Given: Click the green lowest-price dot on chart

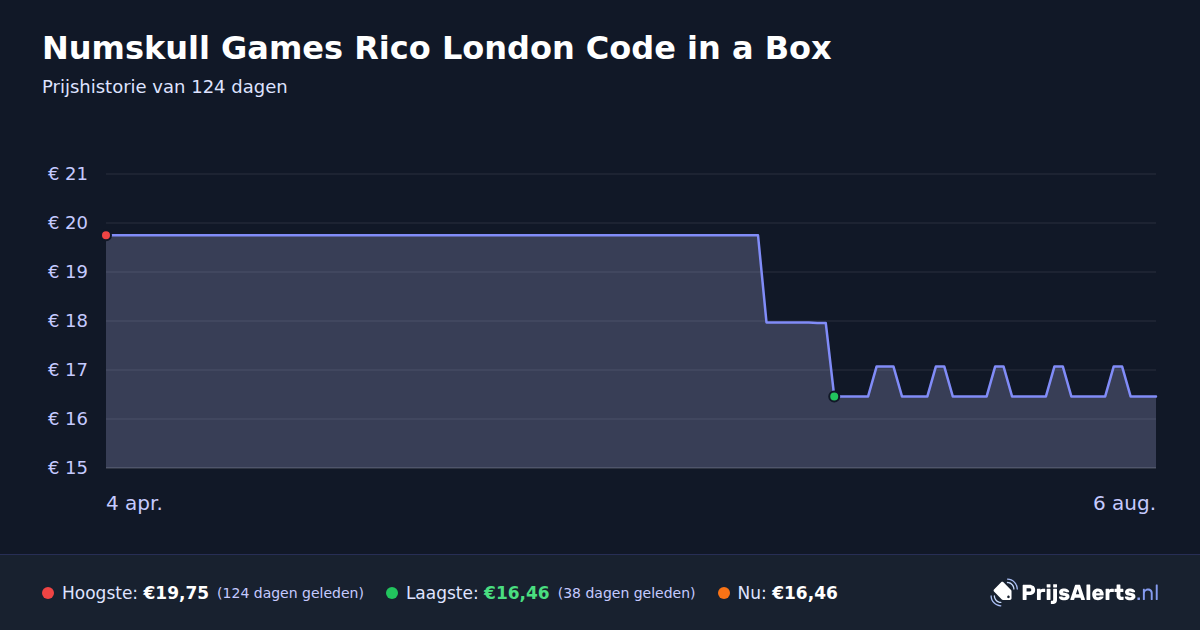Looking at the screenshot, I should pos(834,396).
